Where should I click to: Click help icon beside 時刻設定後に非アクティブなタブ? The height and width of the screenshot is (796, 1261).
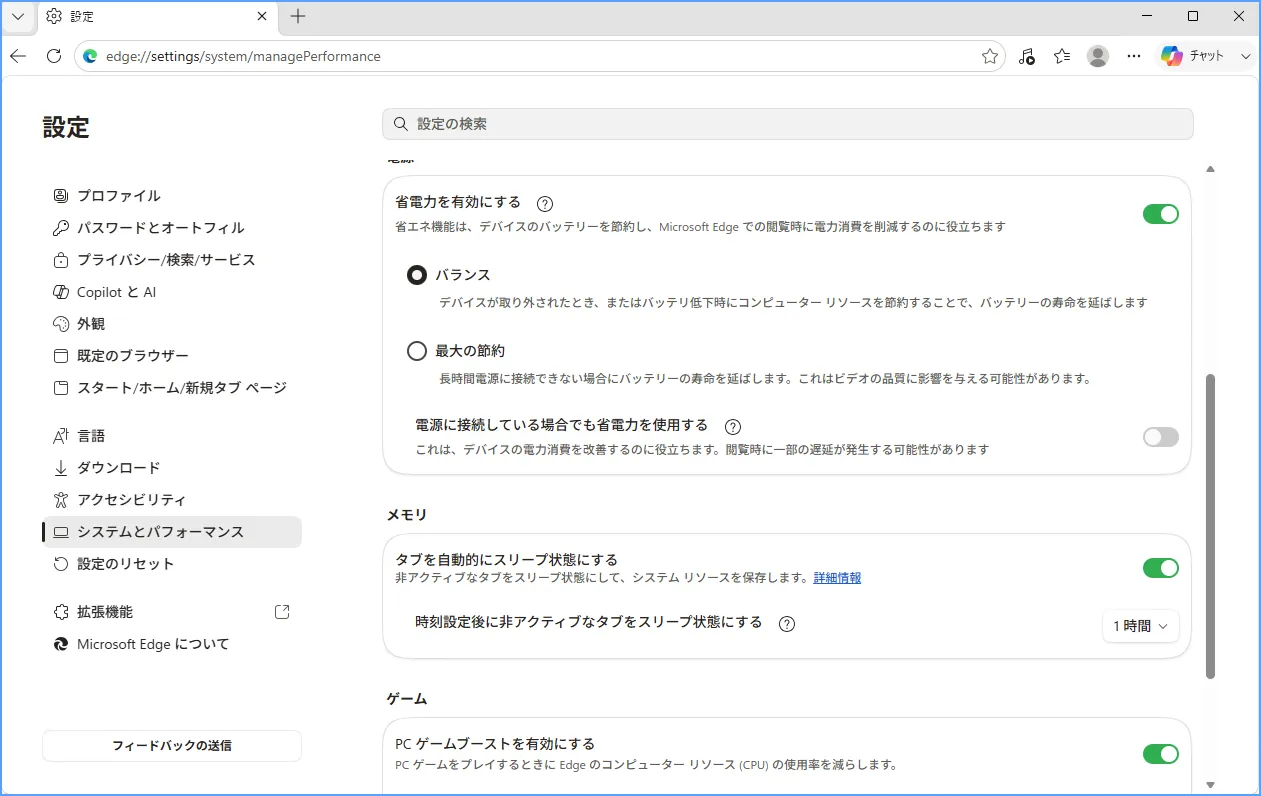tap(787, 624)
